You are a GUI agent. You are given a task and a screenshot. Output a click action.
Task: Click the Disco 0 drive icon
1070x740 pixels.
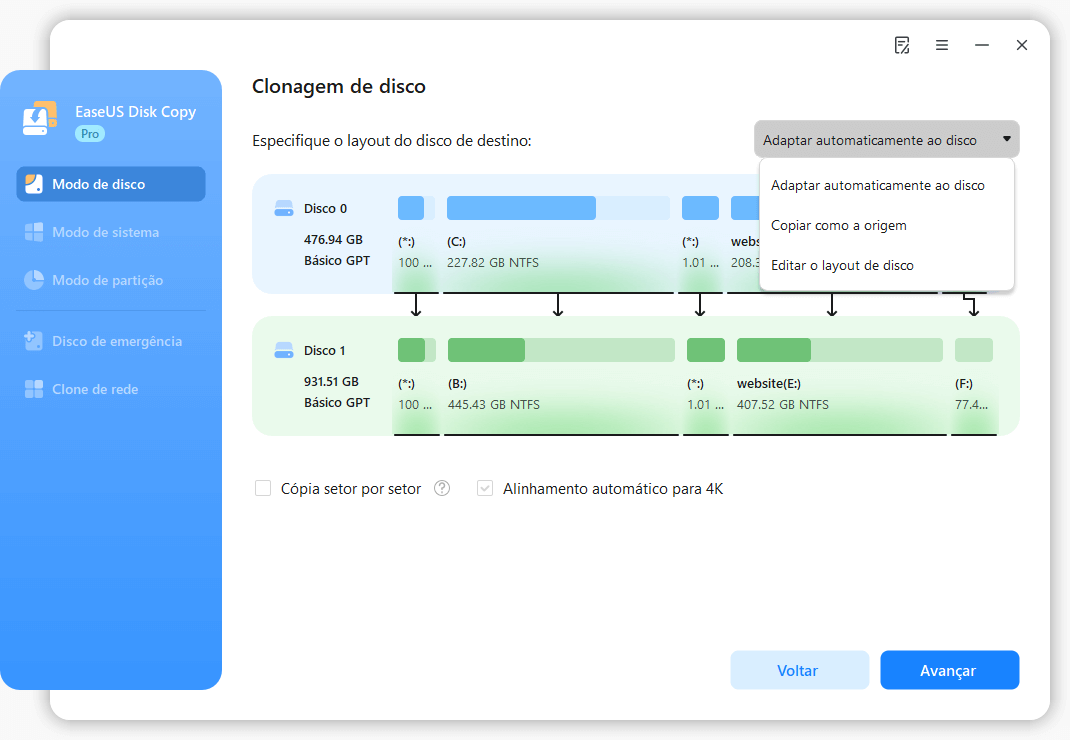284,208
